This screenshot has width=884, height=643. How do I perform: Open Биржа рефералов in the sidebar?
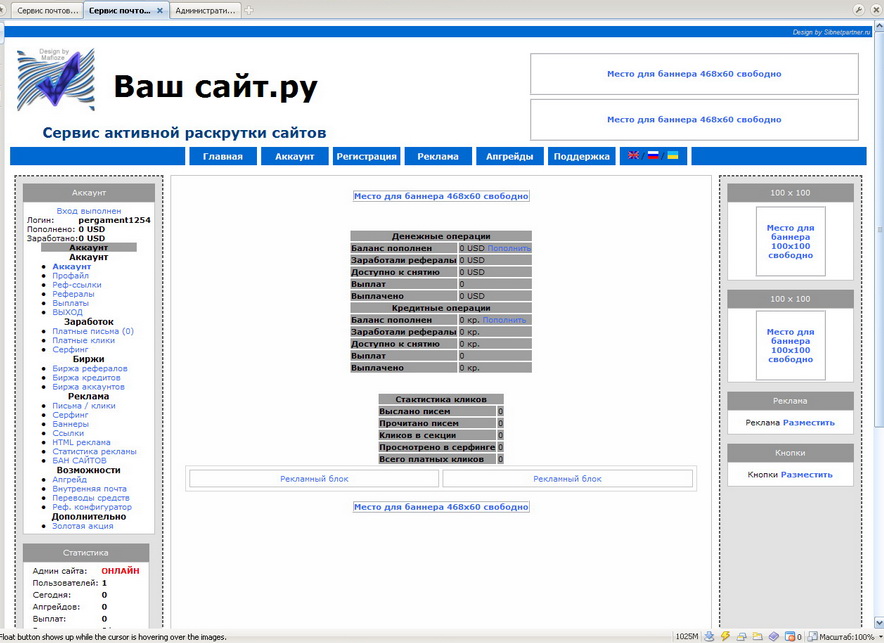click(90, 369)
